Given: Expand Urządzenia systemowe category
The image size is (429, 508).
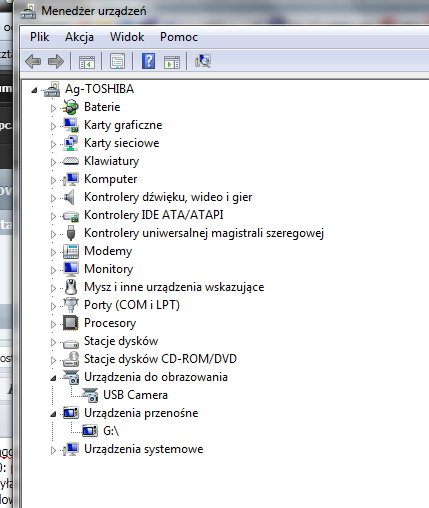Looking at the screenshot, I should click(x=53, y=450).
